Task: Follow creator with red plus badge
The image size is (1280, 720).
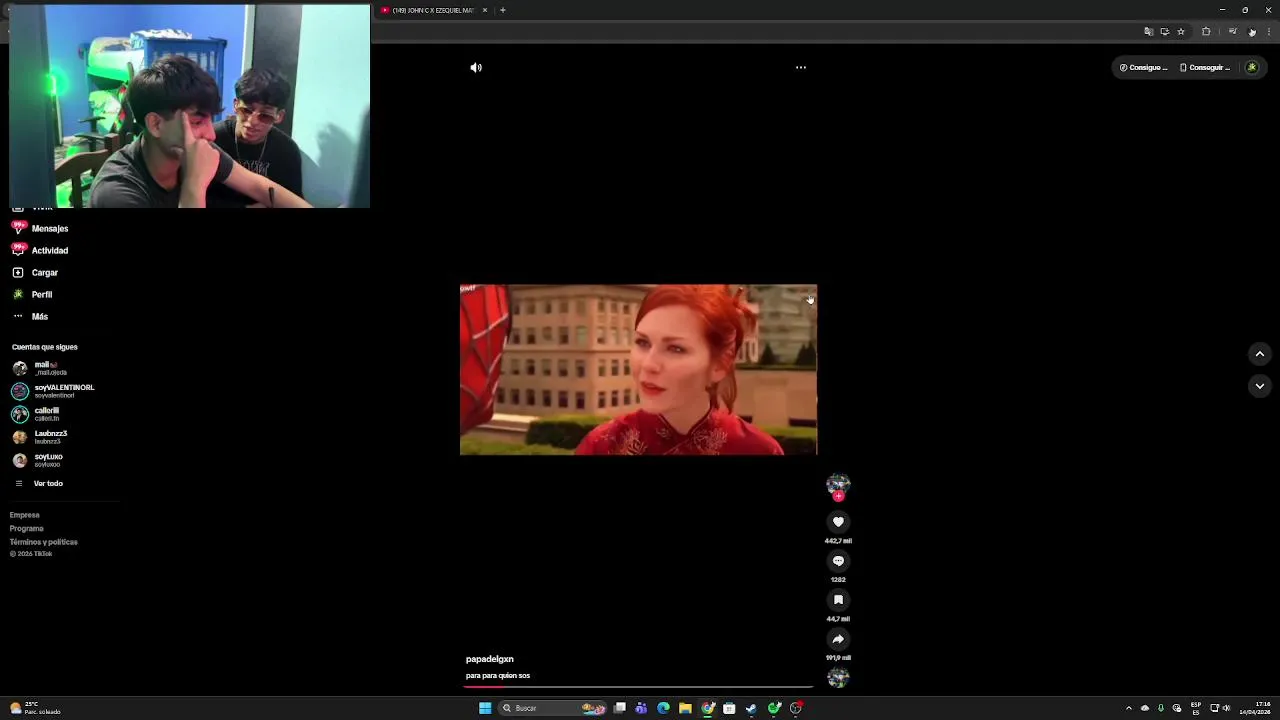Action: 838,496
